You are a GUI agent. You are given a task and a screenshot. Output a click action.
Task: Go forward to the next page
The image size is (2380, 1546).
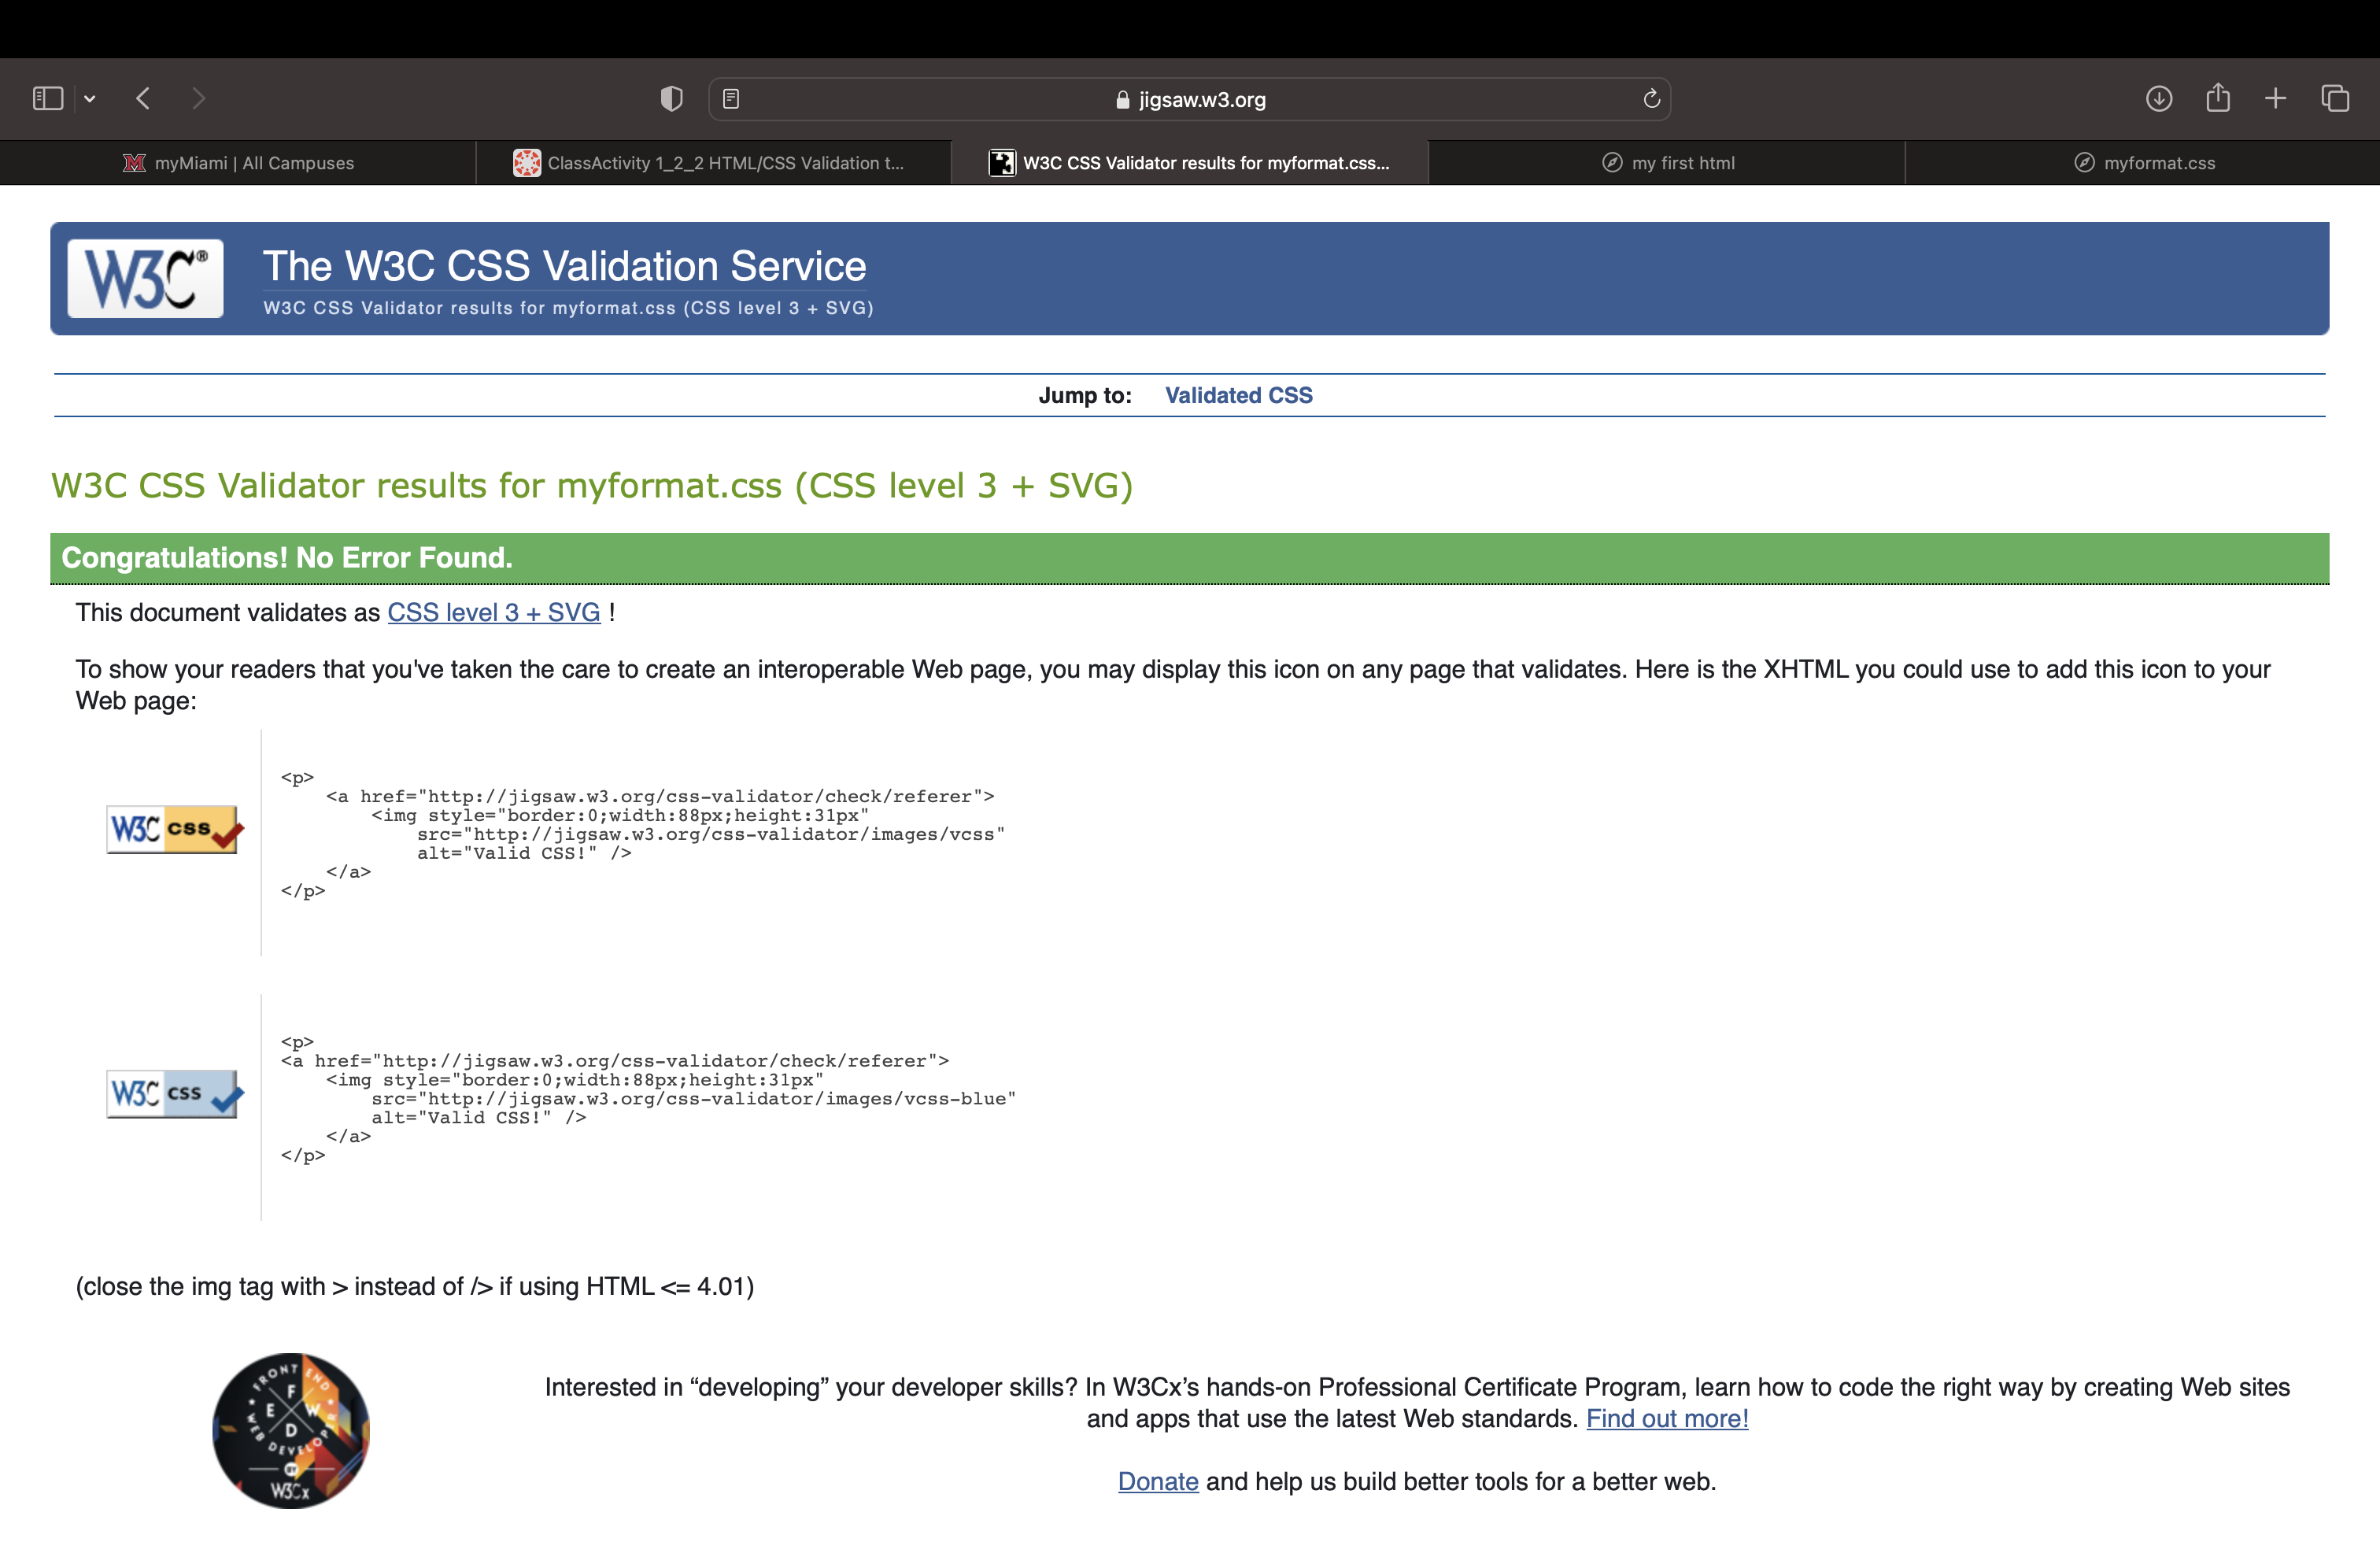[x=198, y=98]
